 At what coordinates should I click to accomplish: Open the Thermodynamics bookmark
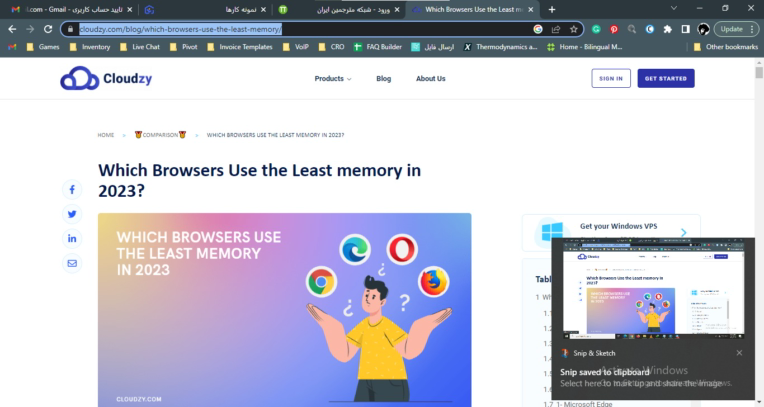(500, 47)
